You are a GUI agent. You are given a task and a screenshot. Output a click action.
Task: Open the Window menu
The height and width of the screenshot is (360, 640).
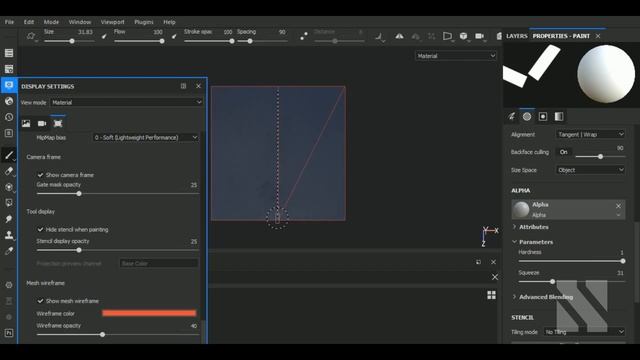80,22
